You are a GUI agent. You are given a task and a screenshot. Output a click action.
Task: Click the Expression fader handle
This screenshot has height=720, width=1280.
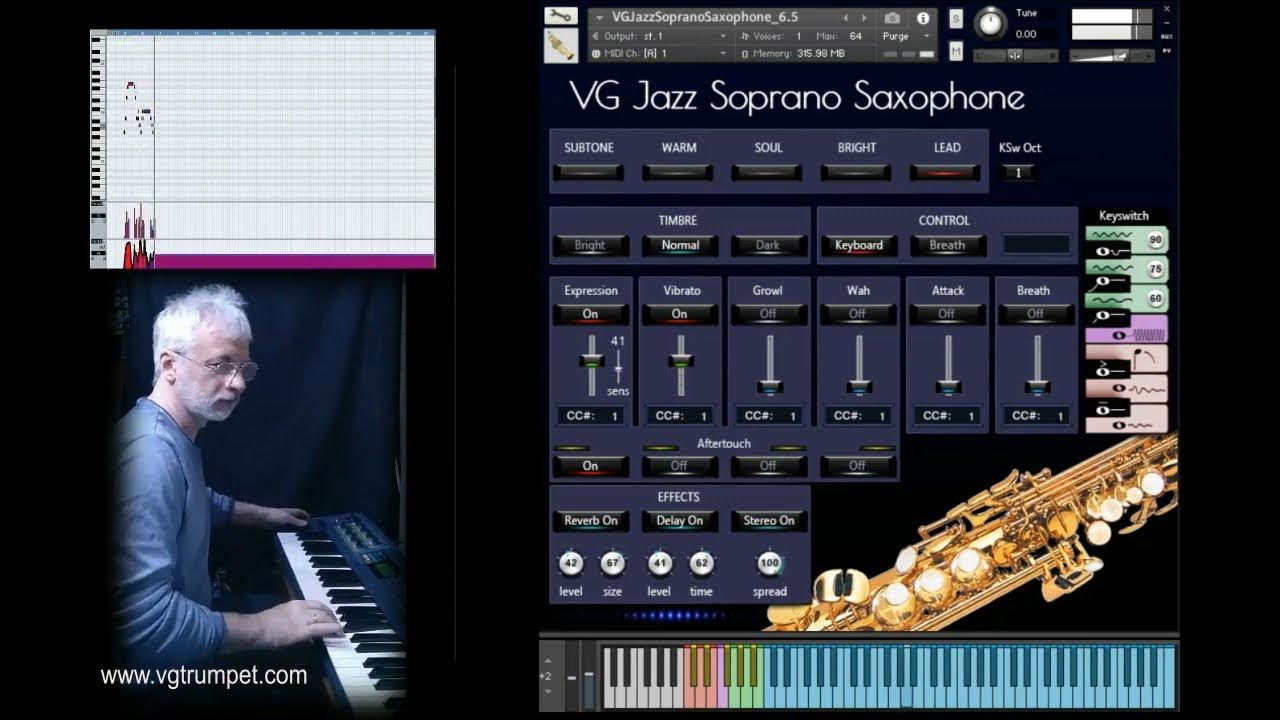[x=591, y=362]
